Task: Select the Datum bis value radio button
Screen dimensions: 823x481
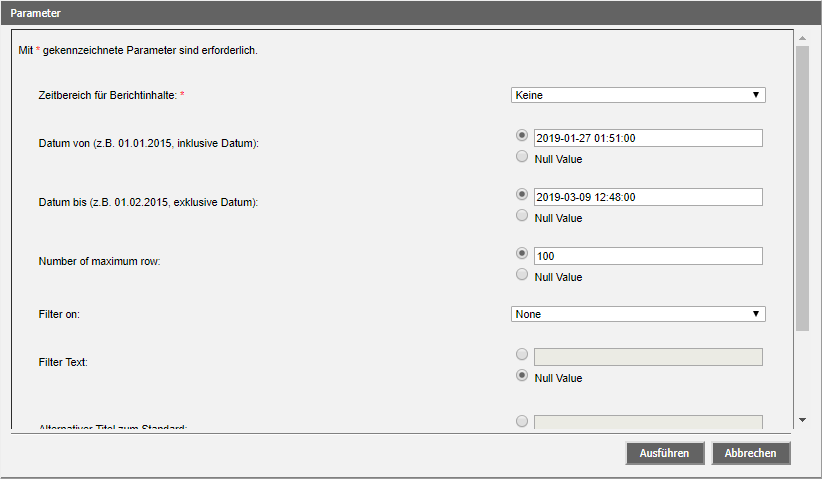Action: pos(521,195)
